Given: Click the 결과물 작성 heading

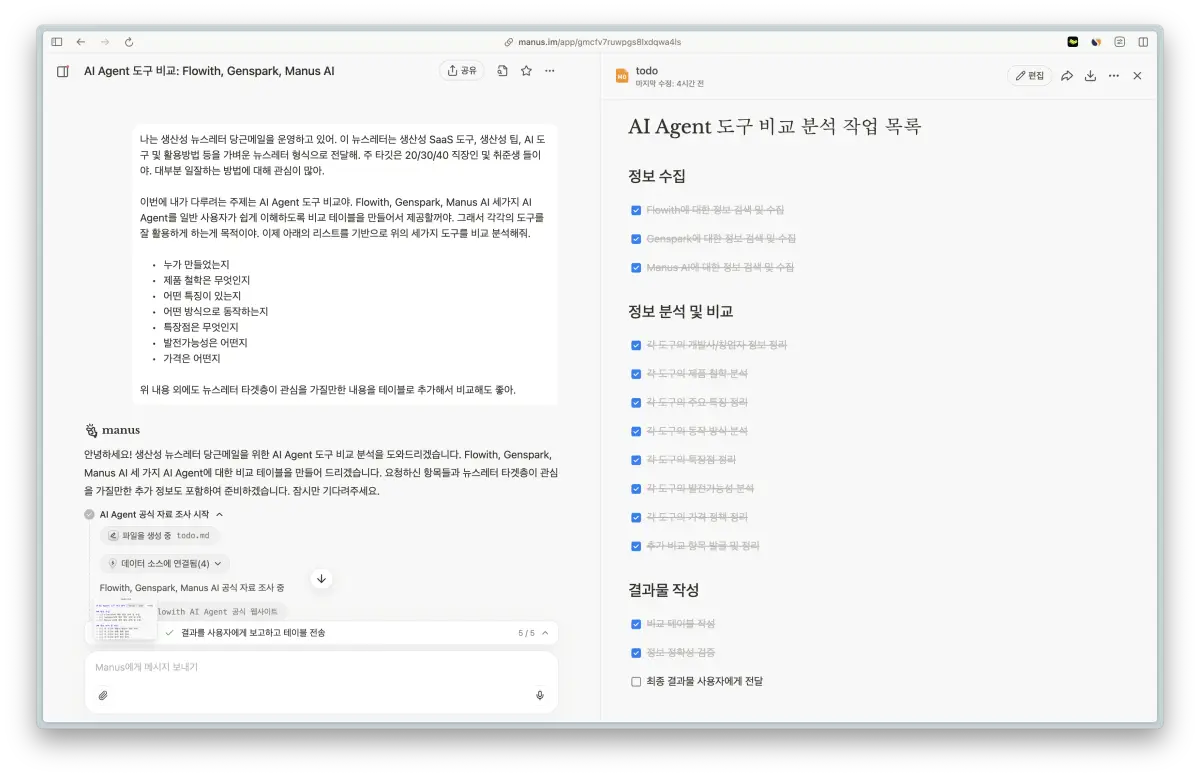Looking at the screenshot, I should point(664,590).
